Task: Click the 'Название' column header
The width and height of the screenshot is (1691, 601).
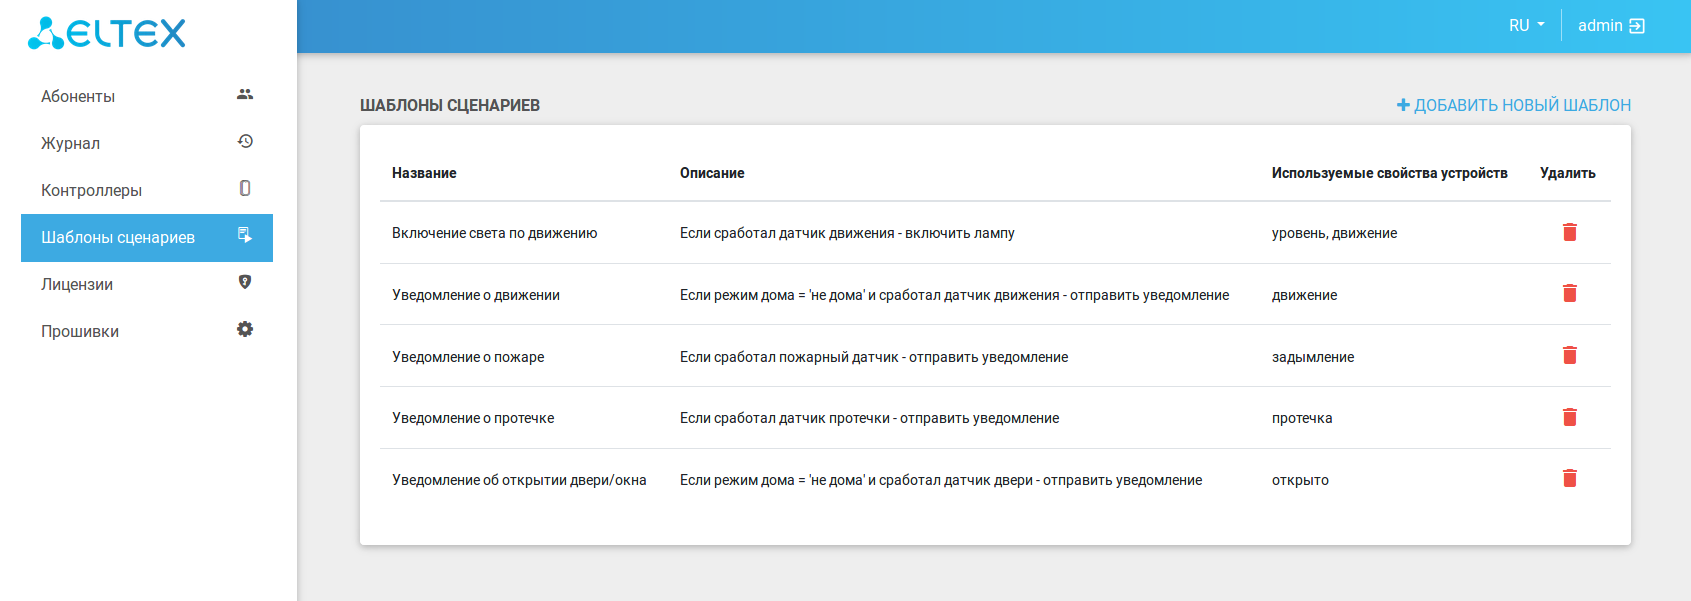Action: 424,173
